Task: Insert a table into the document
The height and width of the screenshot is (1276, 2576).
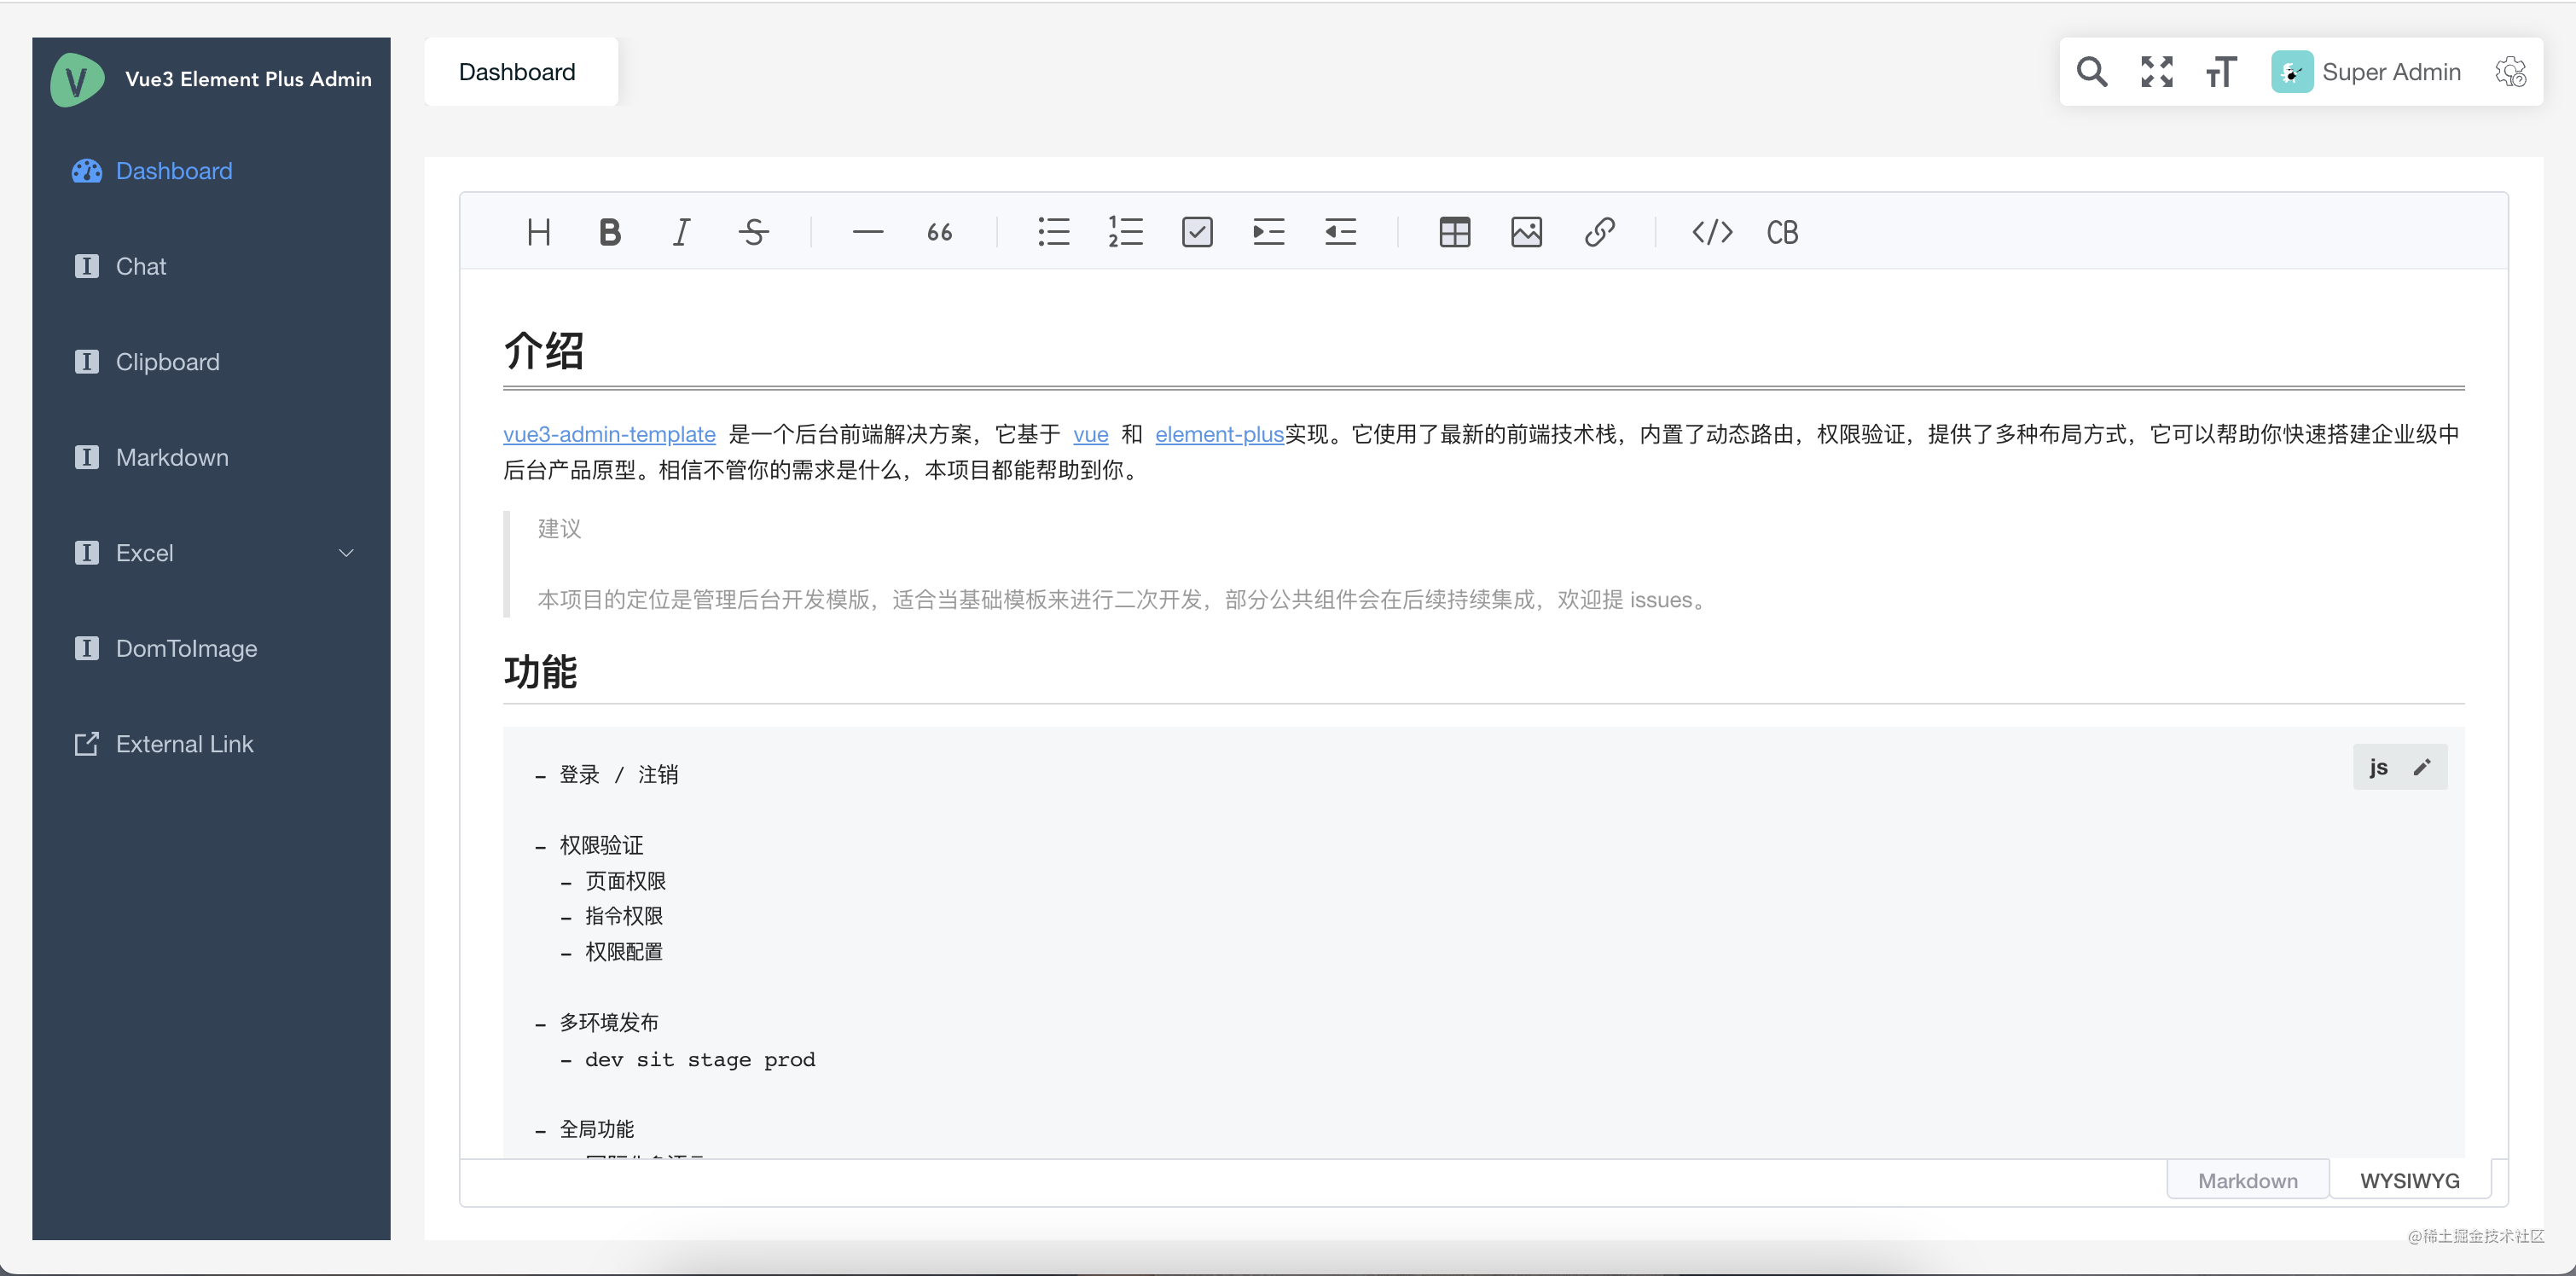Action: pyautogui.click(x=1454, y=232)
